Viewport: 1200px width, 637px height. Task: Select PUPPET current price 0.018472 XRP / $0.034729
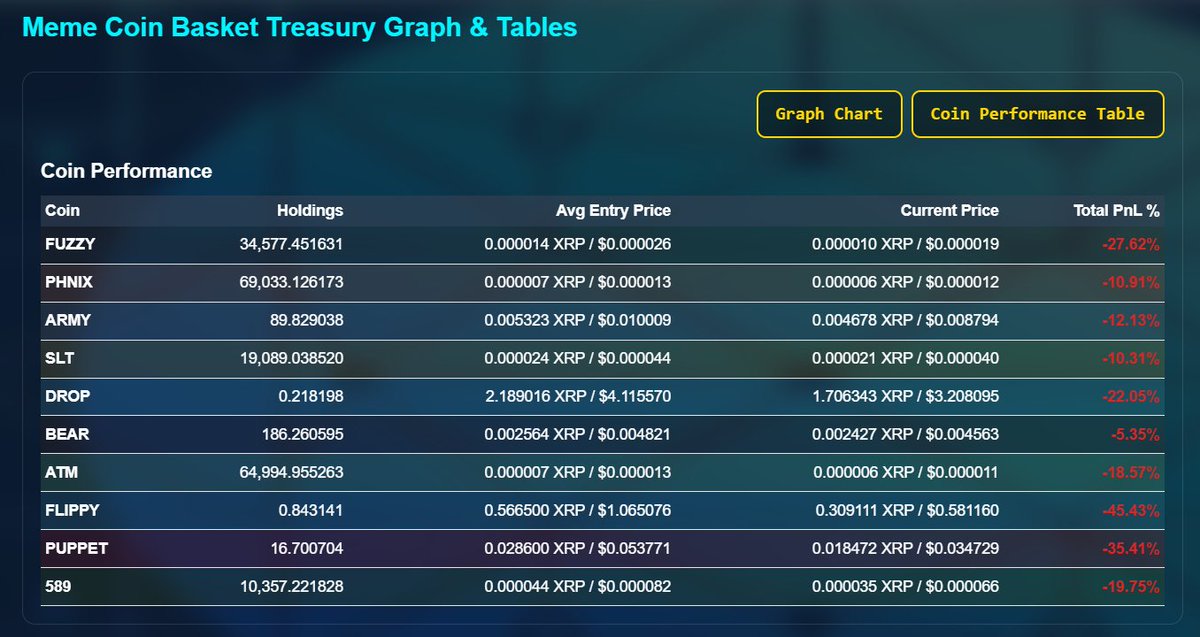[x=906, y=548]
